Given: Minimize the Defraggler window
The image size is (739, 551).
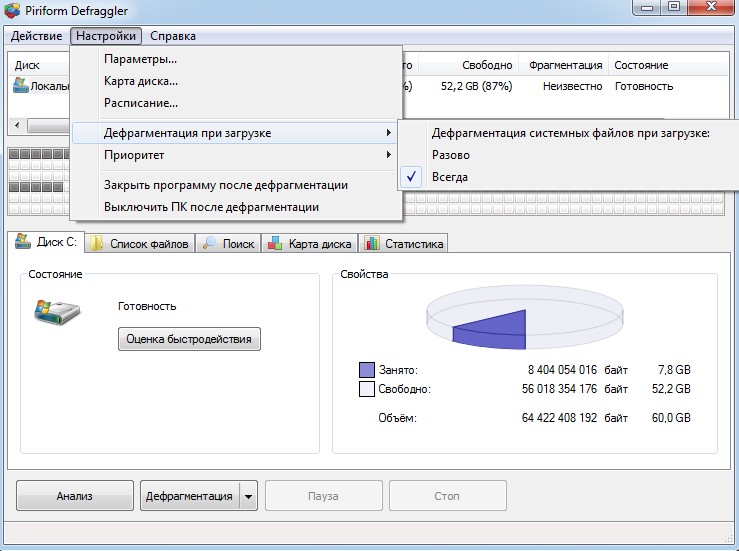Looking at the screenshot, I should pyautogui.click(x=647, y=7).
